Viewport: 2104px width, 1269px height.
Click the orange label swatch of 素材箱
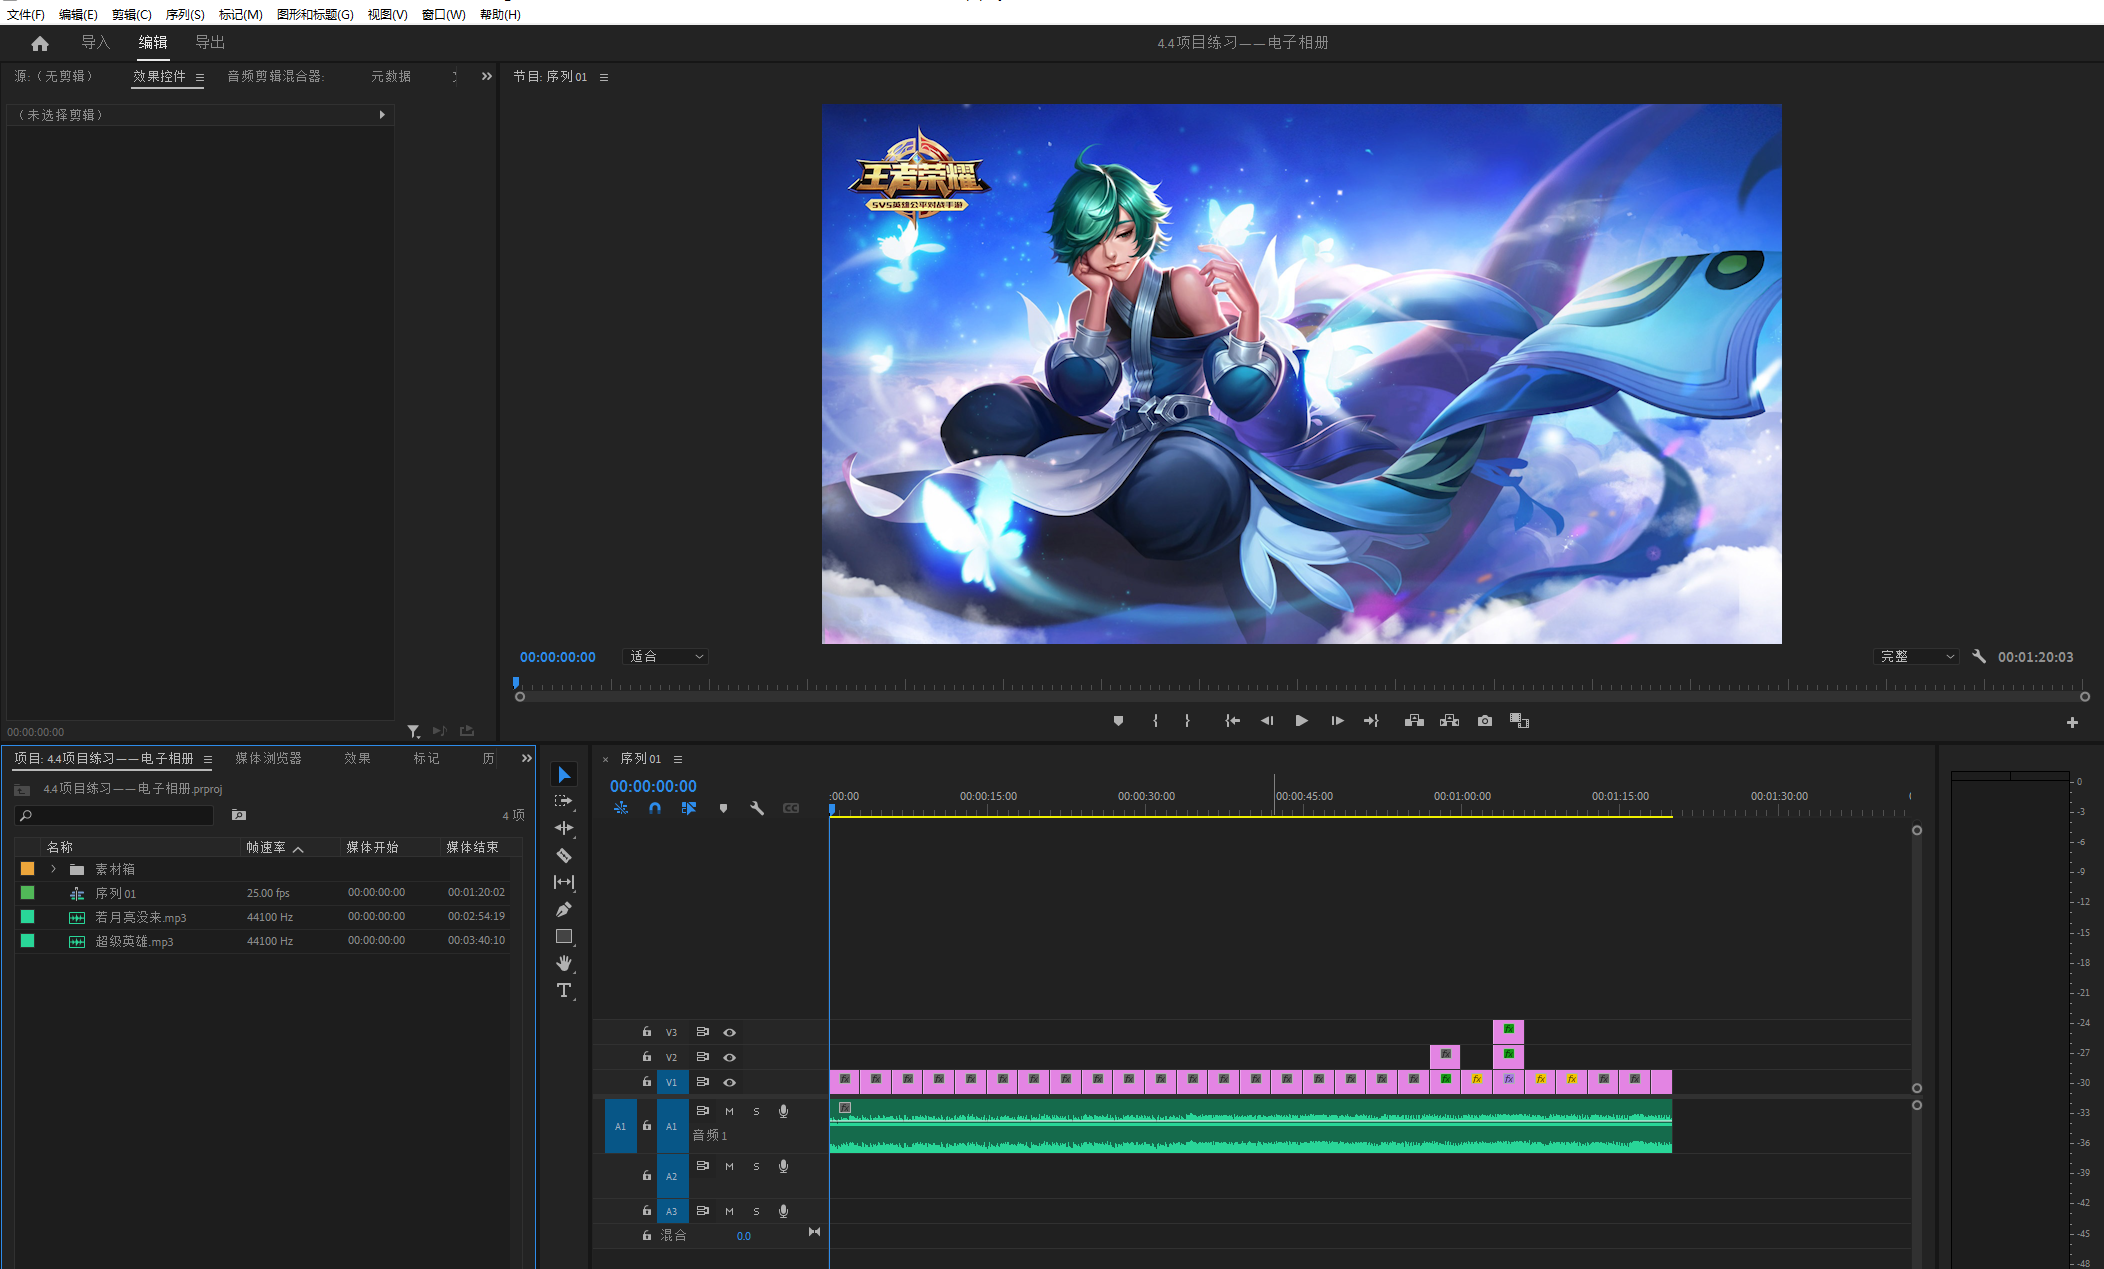click(28, 869)
